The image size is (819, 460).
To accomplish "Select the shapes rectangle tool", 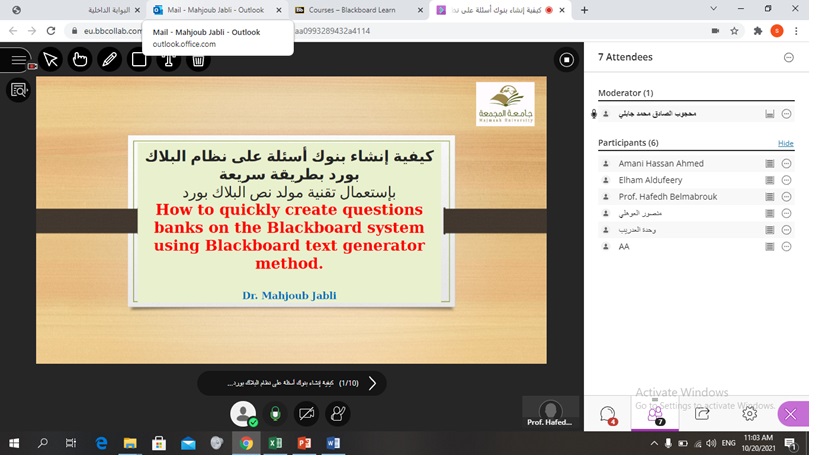I will 139,60.
